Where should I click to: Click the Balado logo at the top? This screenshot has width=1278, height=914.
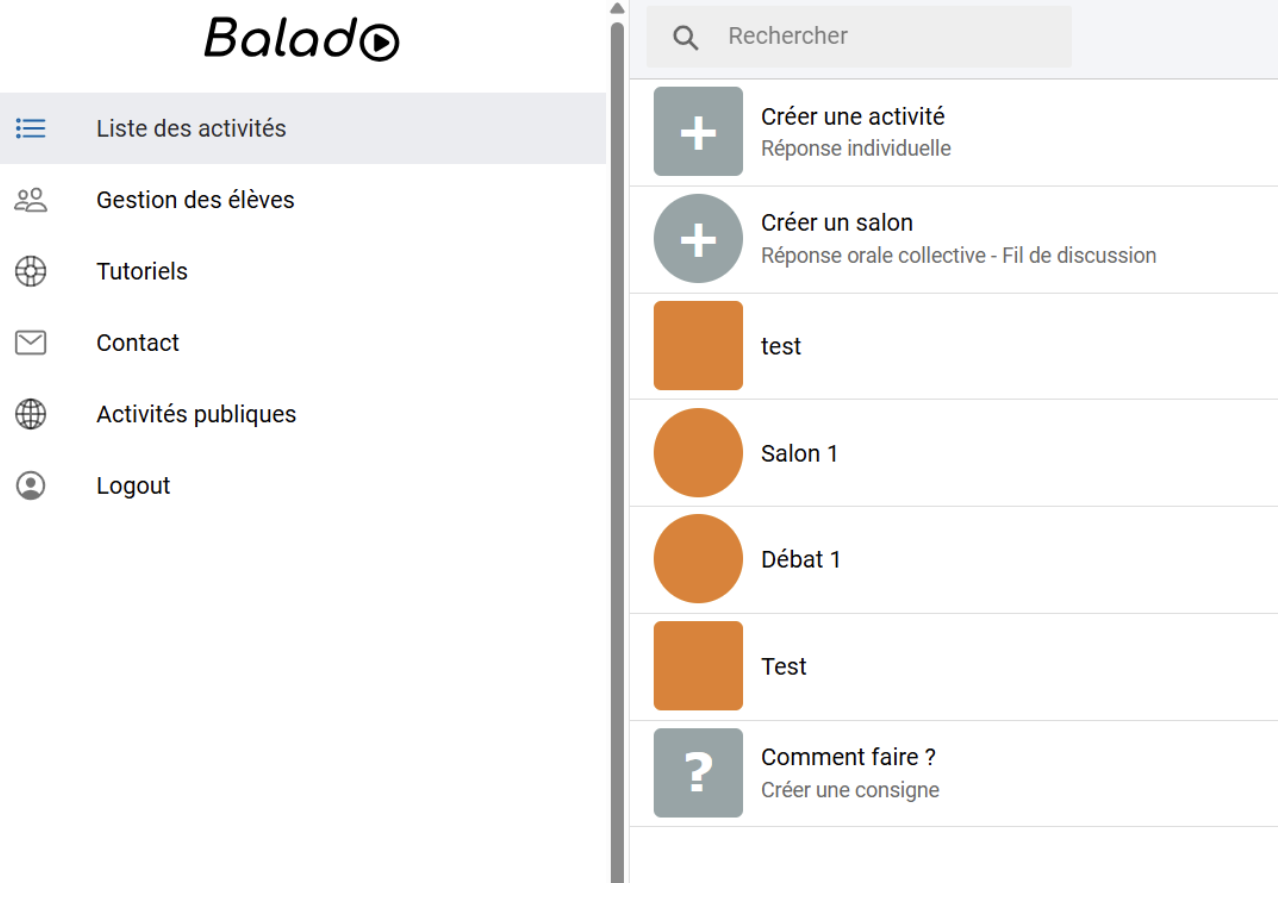point(302,40)
